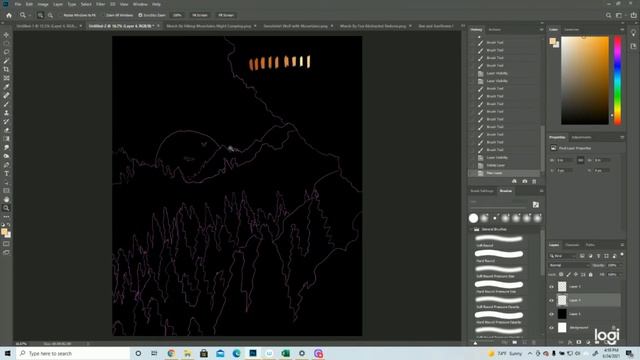Image resolution: width=640 pixels, height=360 pixels.
Task: Click the rainbow hue slider
Action: (x=618, y=80)
